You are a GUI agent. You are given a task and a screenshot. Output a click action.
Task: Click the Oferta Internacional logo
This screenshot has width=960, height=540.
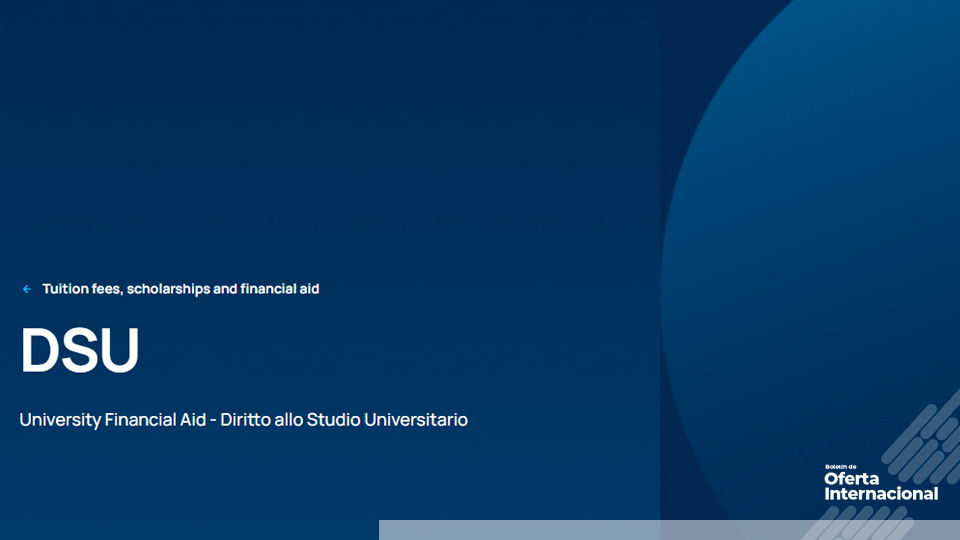click(x=880, y=485)
